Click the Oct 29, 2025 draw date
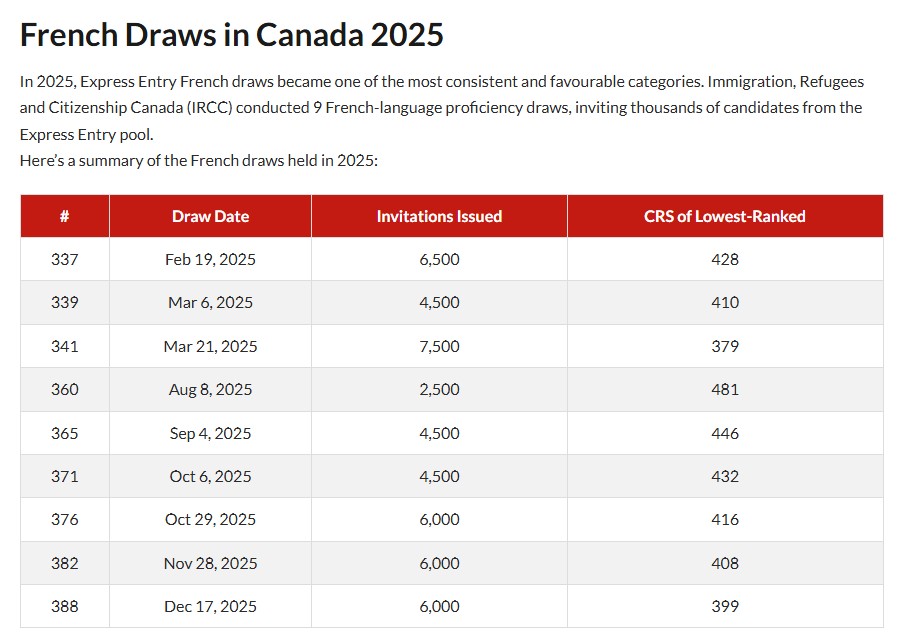This screenshot has height=642, width=922. point(210,520)
